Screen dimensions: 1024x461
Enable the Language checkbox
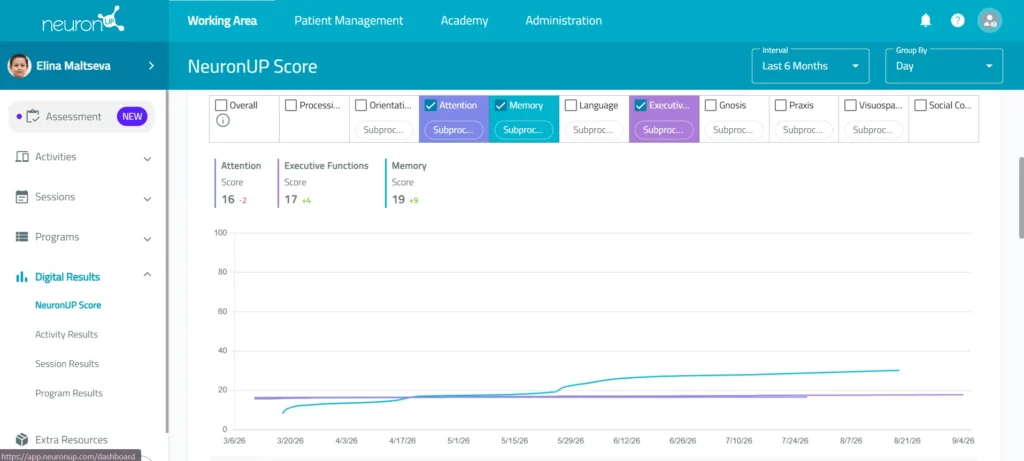point(570,105)
